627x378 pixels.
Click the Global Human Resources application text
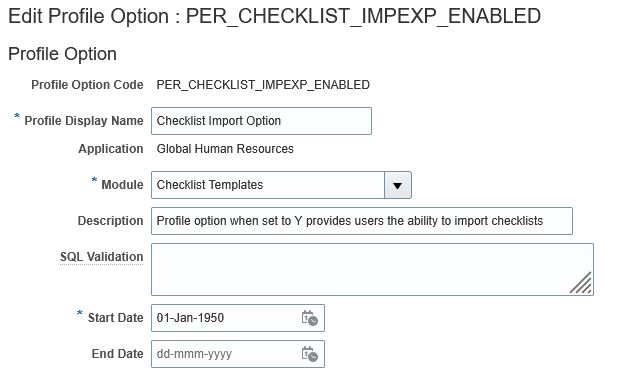pos(225,149)
